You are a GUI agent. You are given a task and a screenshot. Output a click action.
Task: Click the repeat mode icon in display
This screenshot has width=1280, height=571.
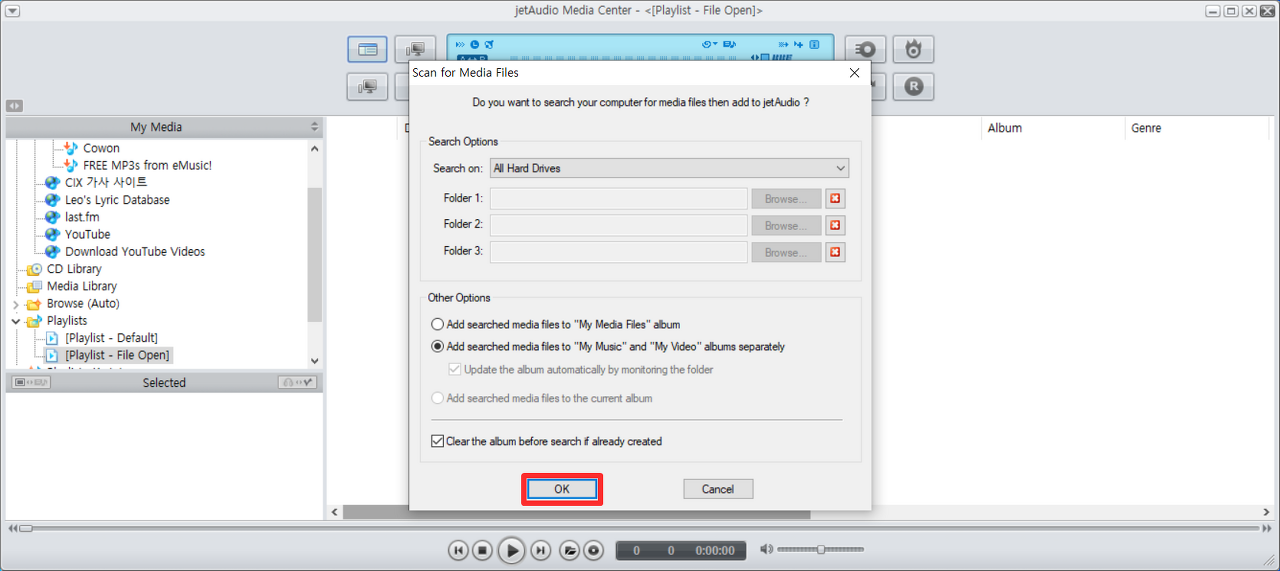pyautogui.click(x=709, y=45)
